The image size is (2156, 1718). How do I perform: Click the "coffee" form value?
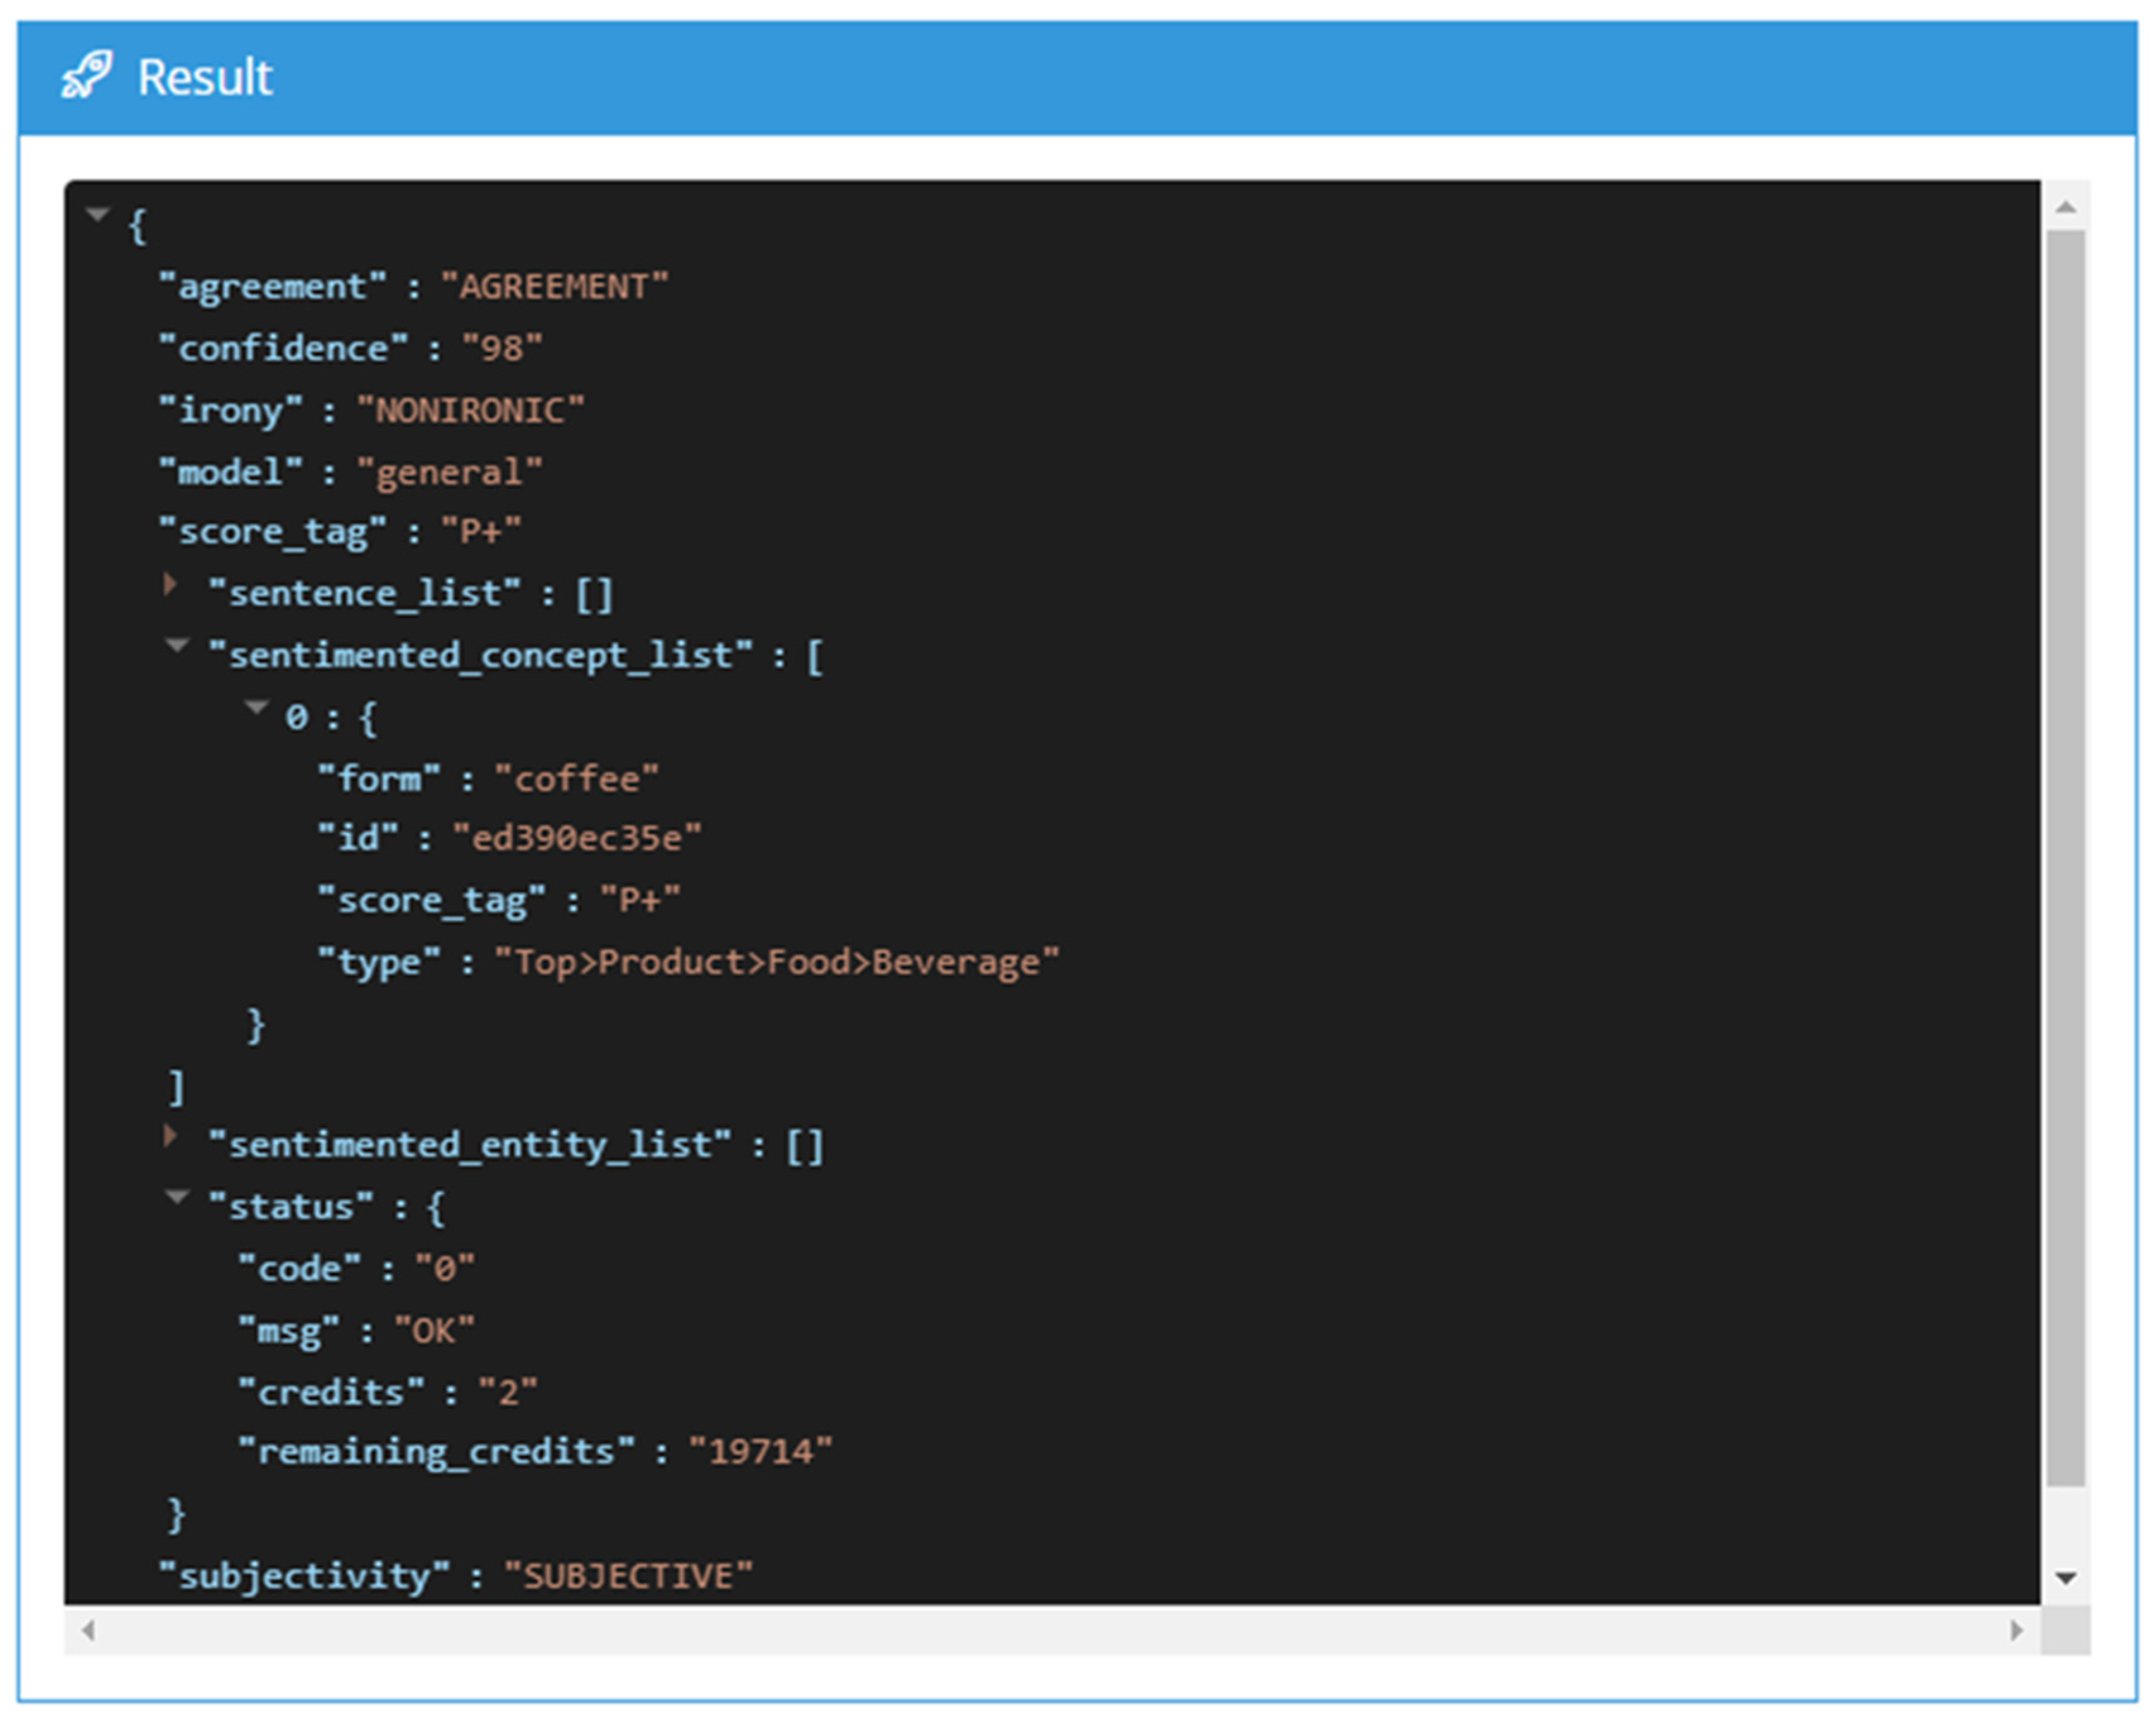coord(577,779)
